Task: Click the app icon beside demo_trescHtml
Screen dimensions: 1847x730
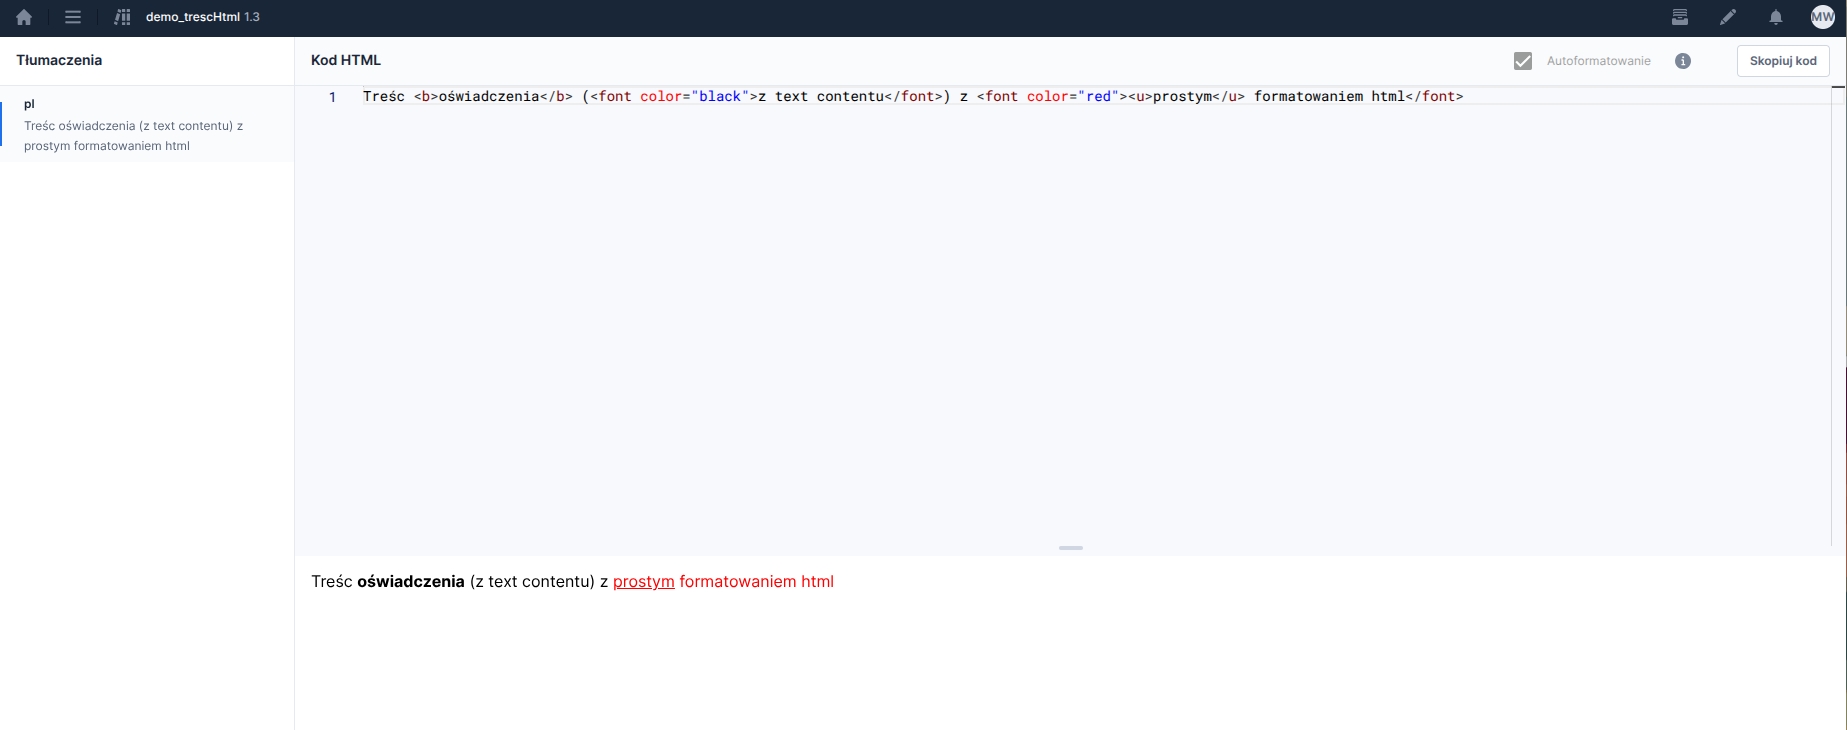Action: pos(122,17)
